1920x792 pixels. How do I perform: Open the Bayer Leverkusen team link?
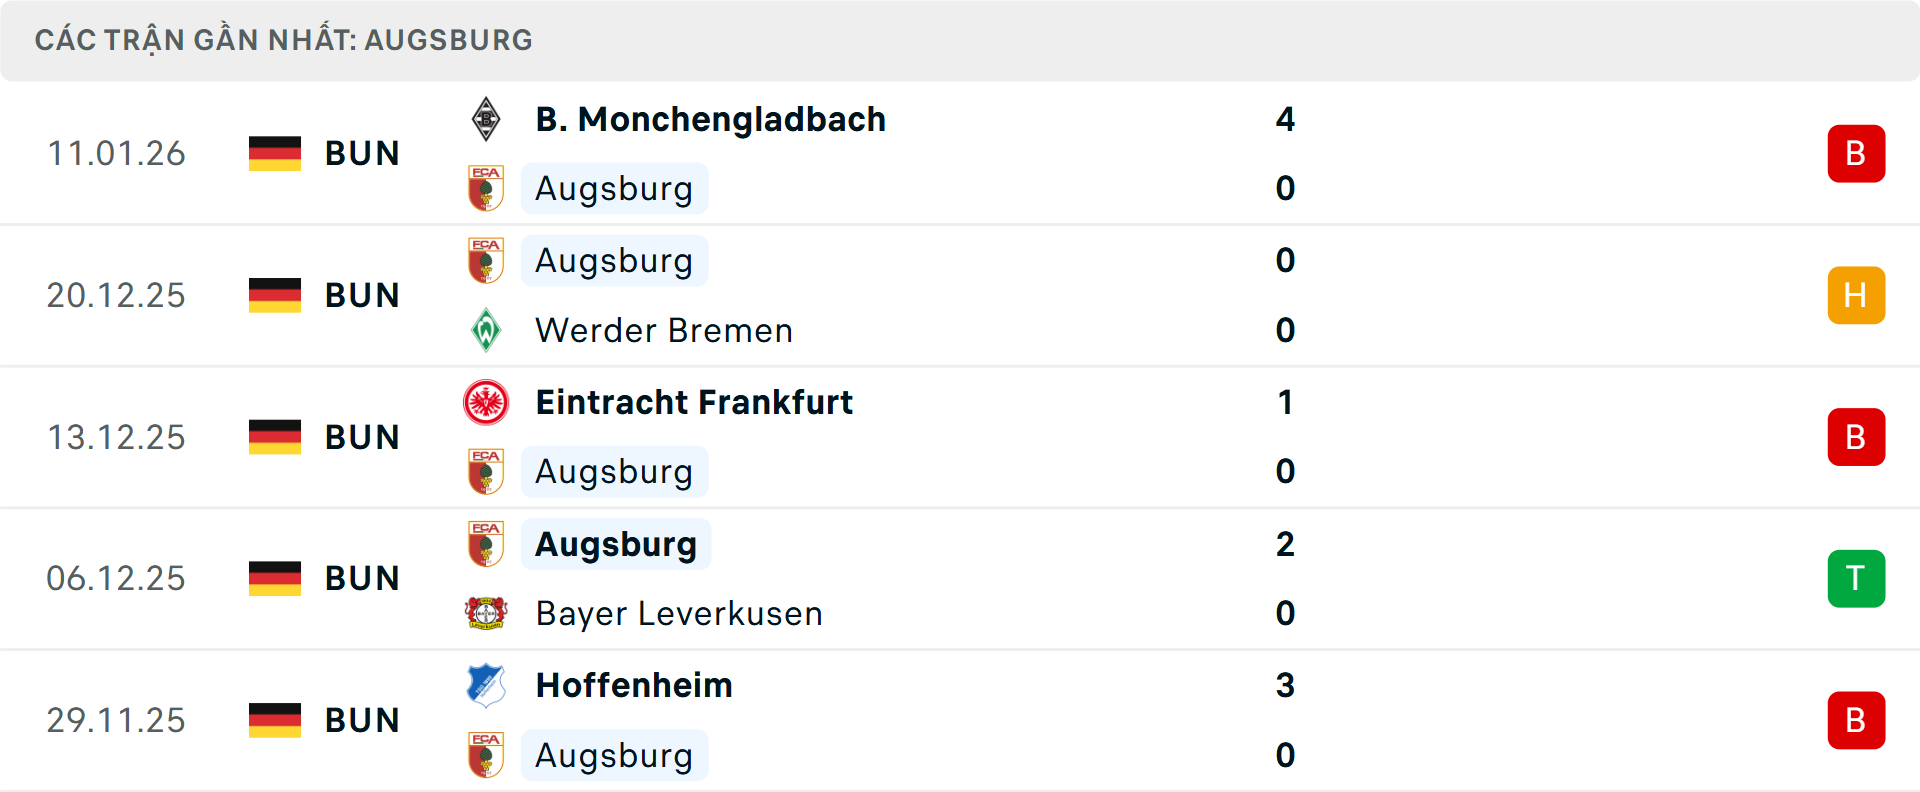click(679, 613)
